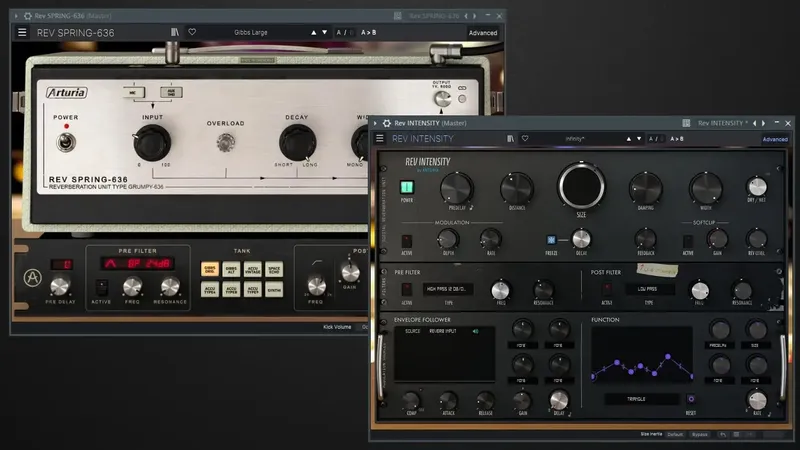Select next preset arrow in Rev Spring-636

(x=324, y=32)
